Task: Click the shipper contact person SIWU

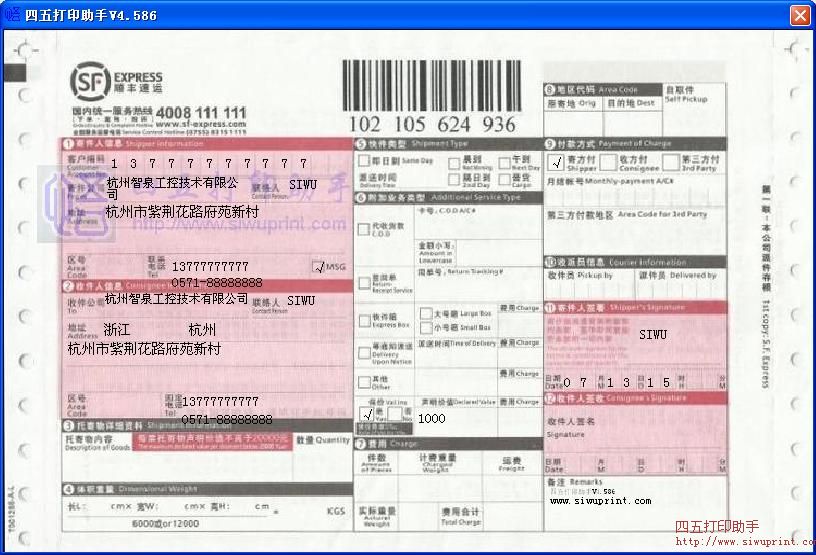Action: (x=303, y=184)
